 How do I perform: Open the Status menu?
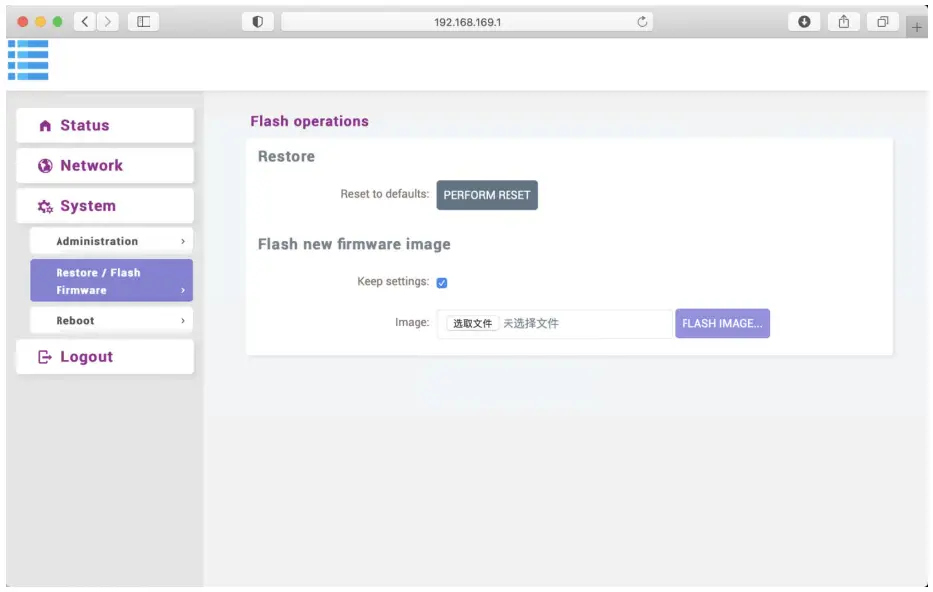[105, 126]
